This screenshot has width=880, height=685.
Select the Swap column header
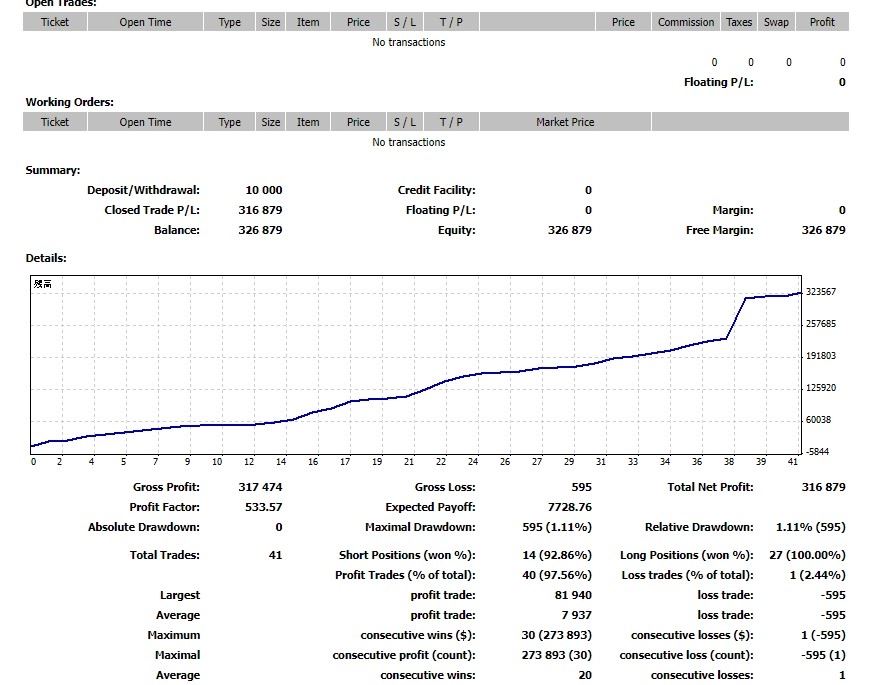[776, 22]
